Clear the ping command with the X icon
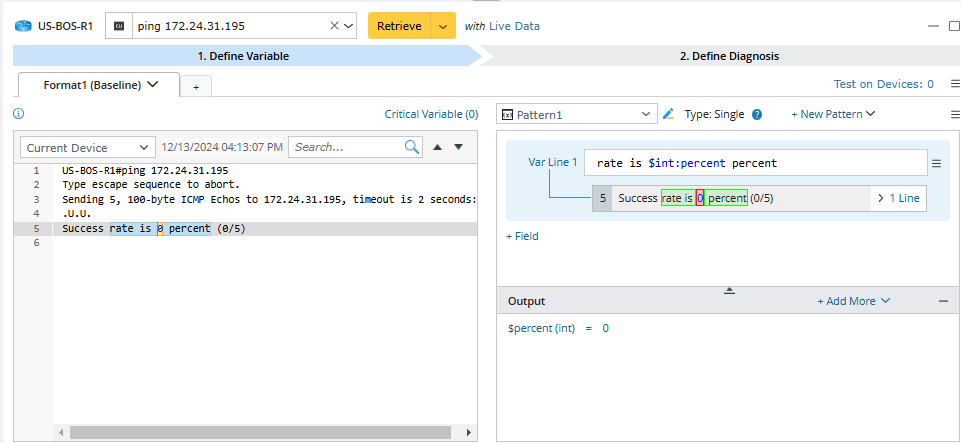Screen dimensions: 961x443 [334, 26]
